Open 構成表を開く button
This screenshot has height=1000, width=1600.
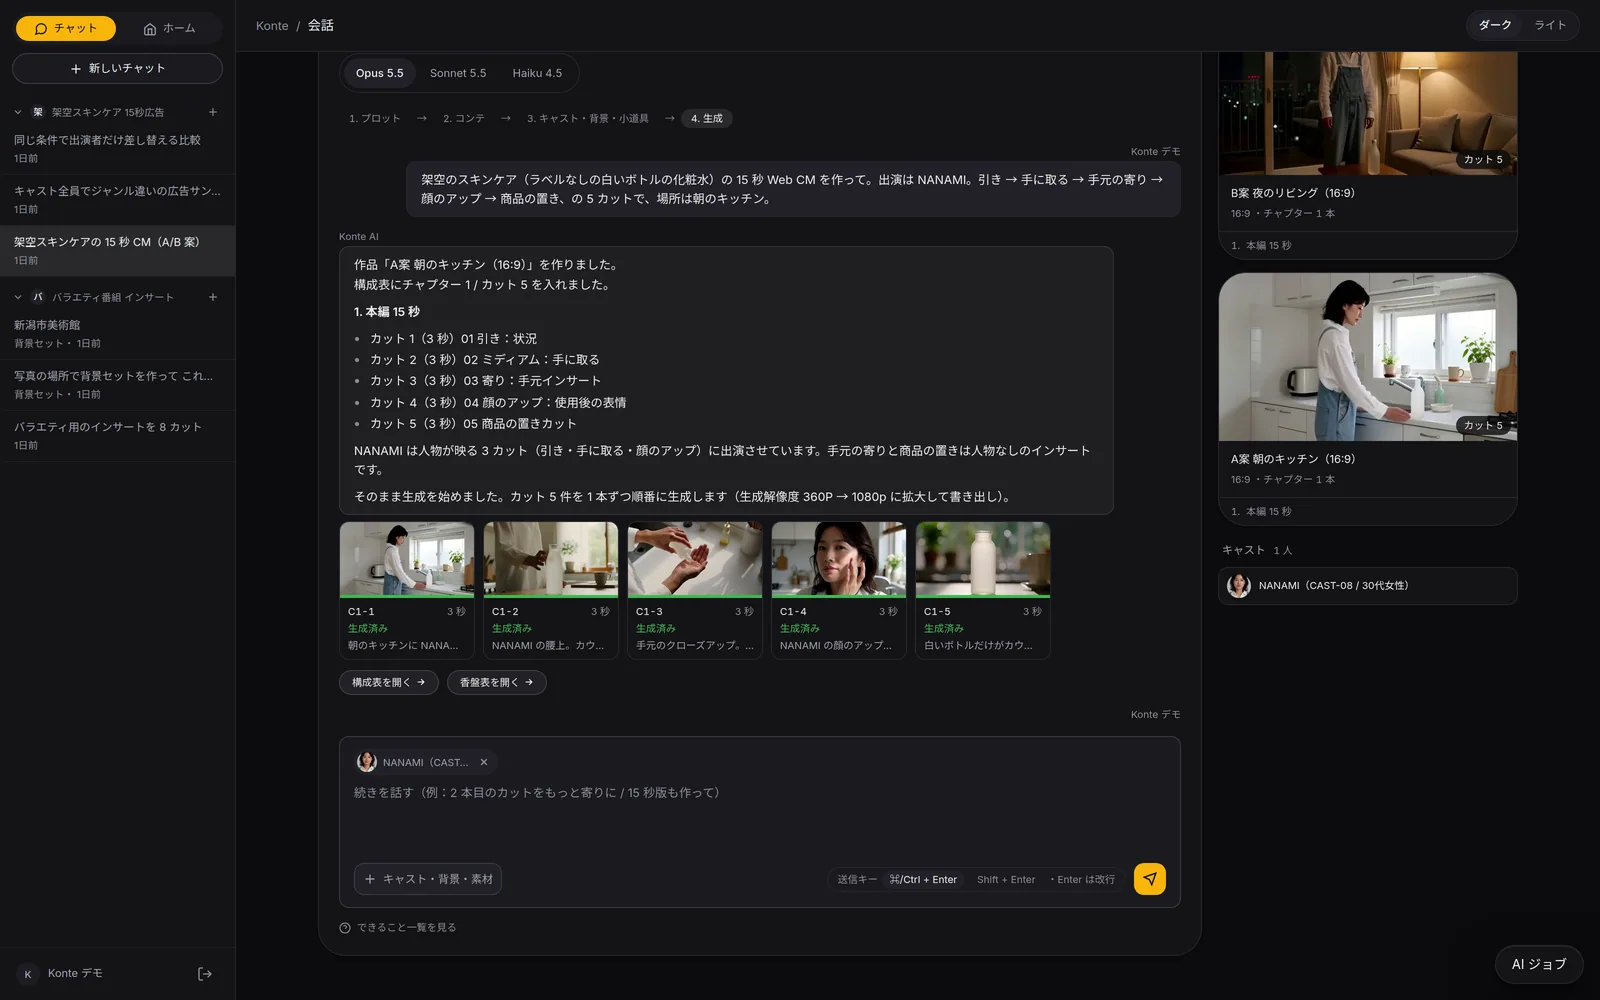pos(388,682)
